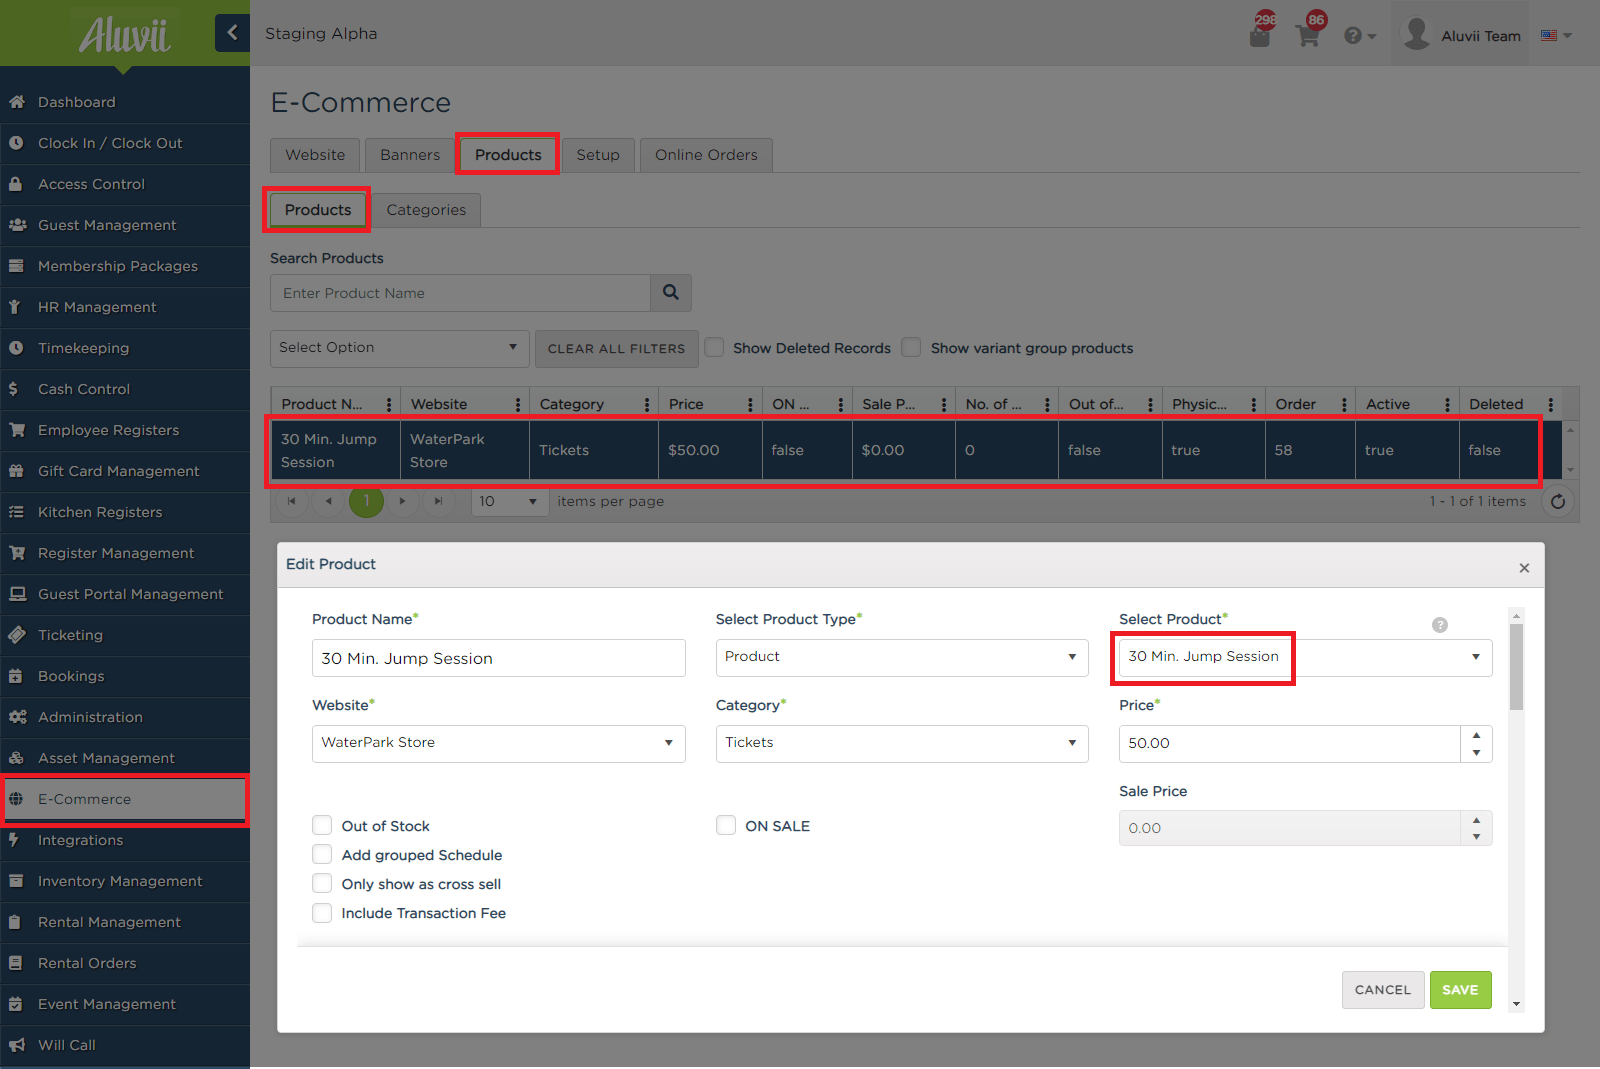Image resolution: width=1600 pixels, height=1069 pixels.
Task: Enable Include Transaction Fee
Action: (x=322, y=912)
